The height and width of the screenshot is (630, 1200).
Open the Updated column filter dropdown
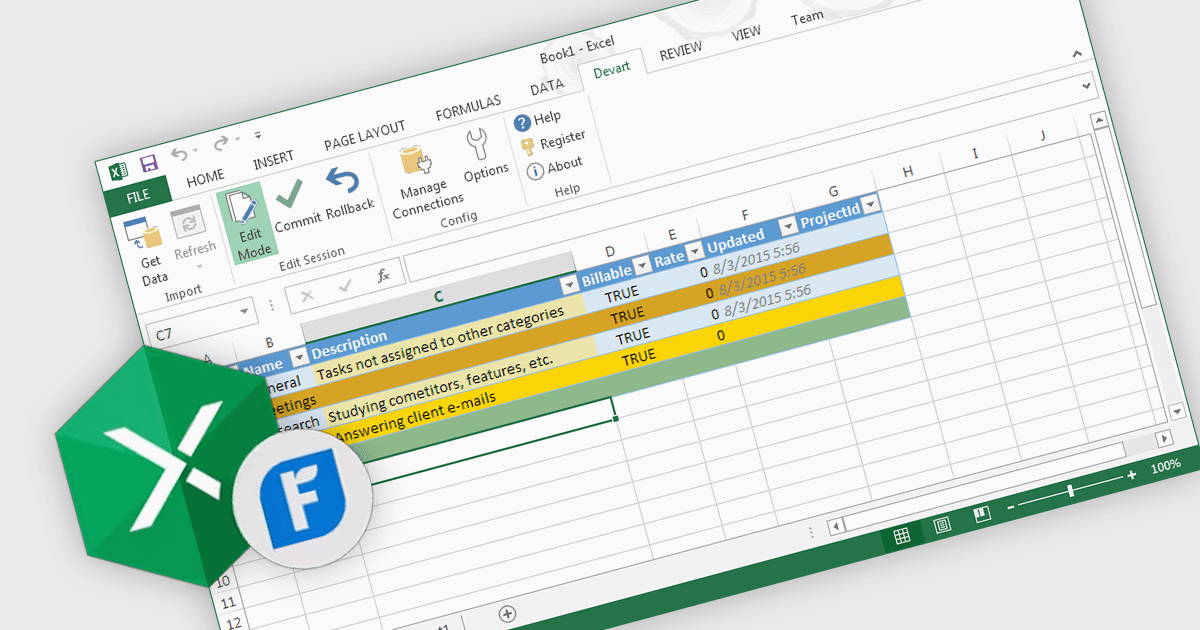coord(787,227)
